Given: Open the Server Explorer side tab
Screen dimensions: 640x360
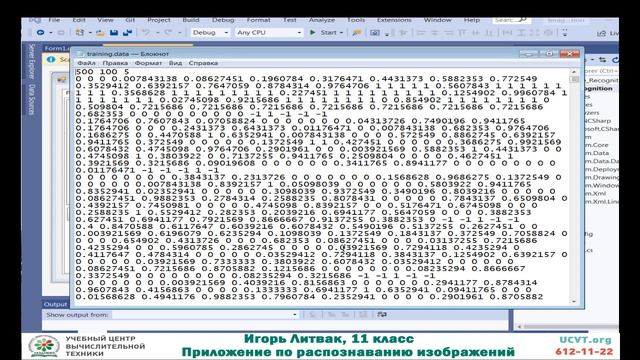Looking at the screenshot, I should (x=32, y=62).
